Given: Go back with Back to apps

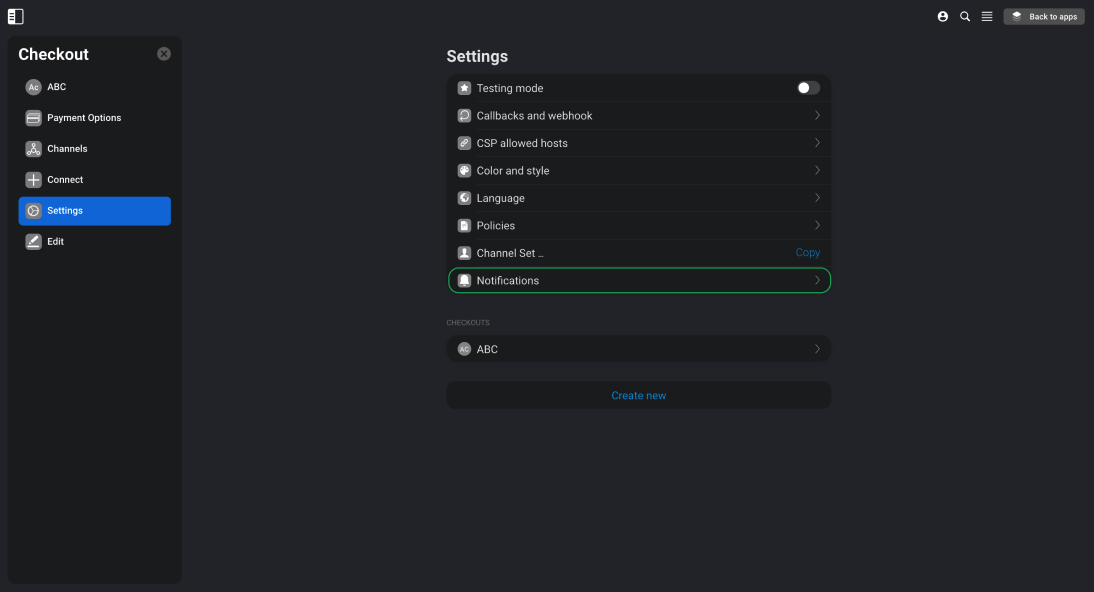Looking at the screenshot, I should (1044, 16).
